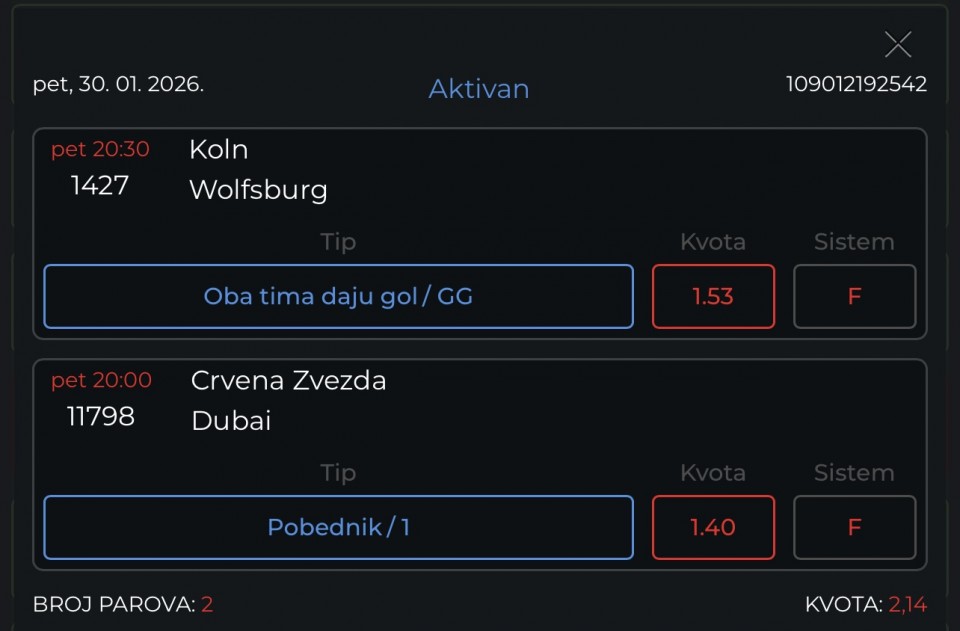Select the ticket number 109012192542

point(856,84)
